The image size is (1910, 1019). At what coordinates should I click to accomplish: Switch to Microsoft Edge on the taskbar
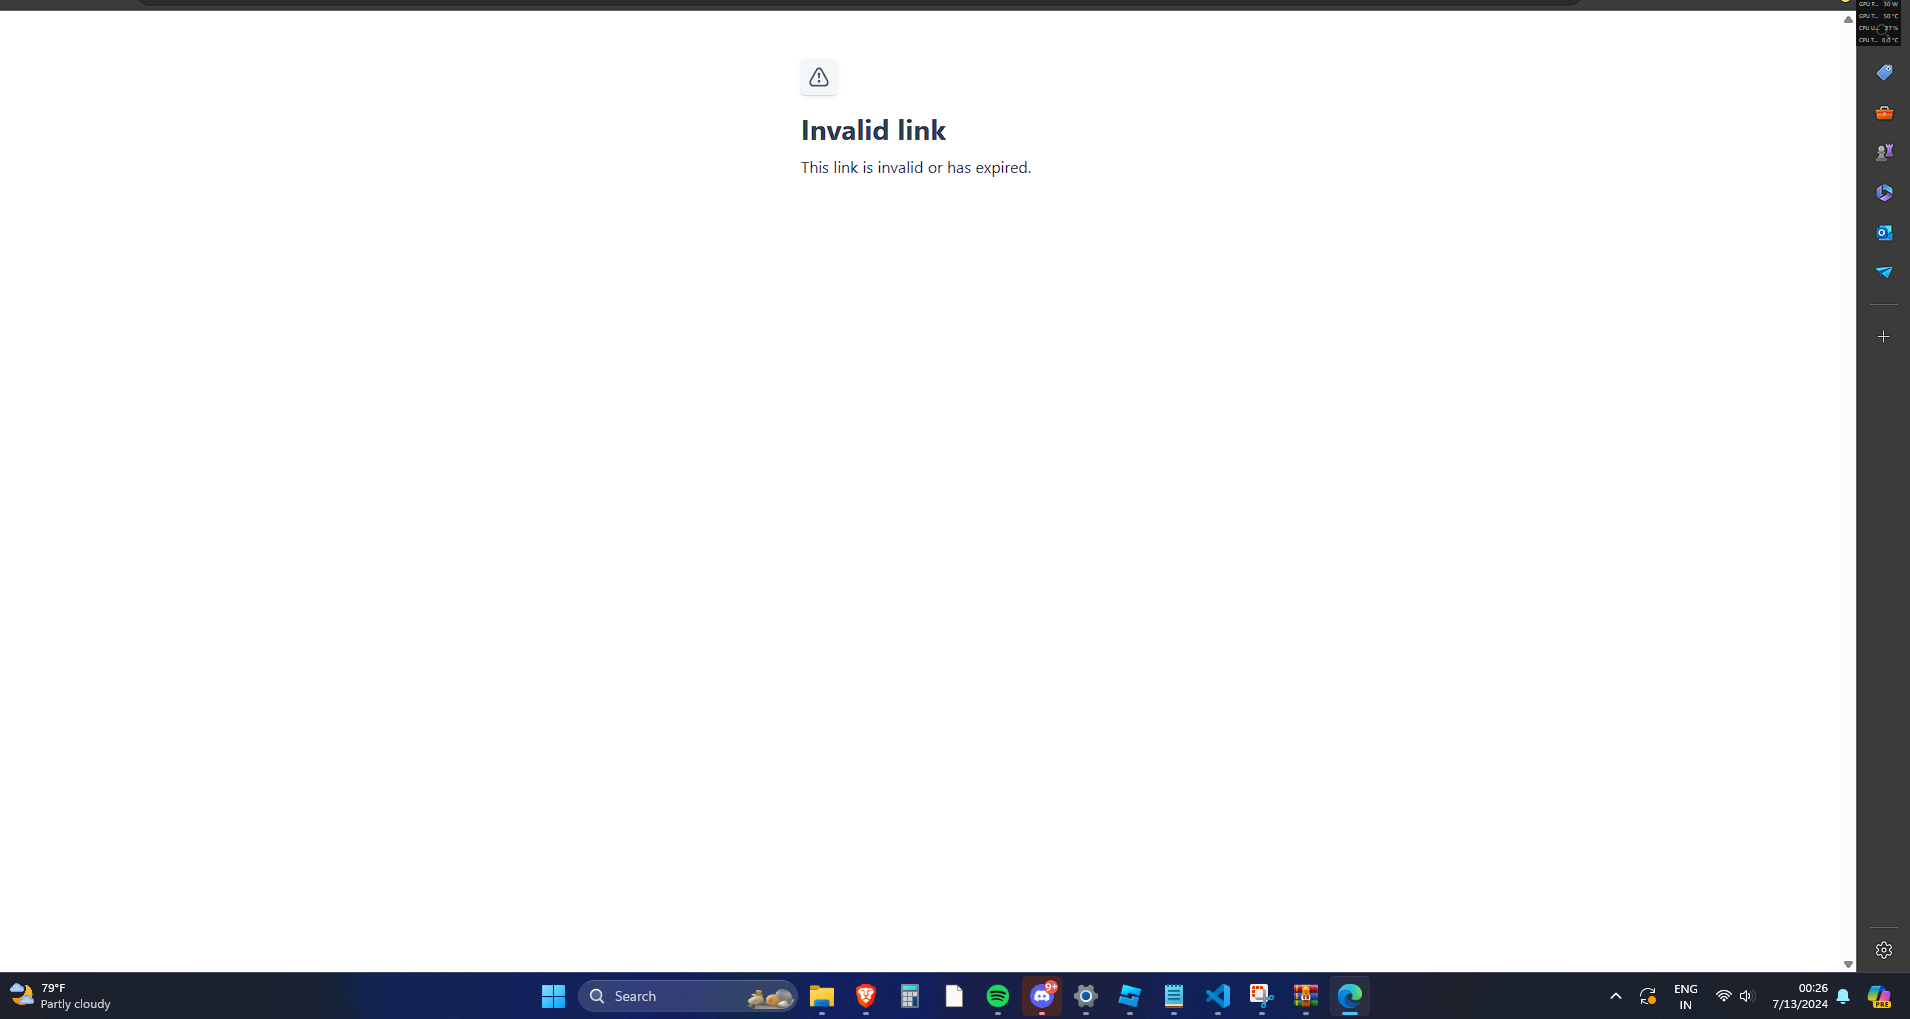click(x=1350, y=996)
